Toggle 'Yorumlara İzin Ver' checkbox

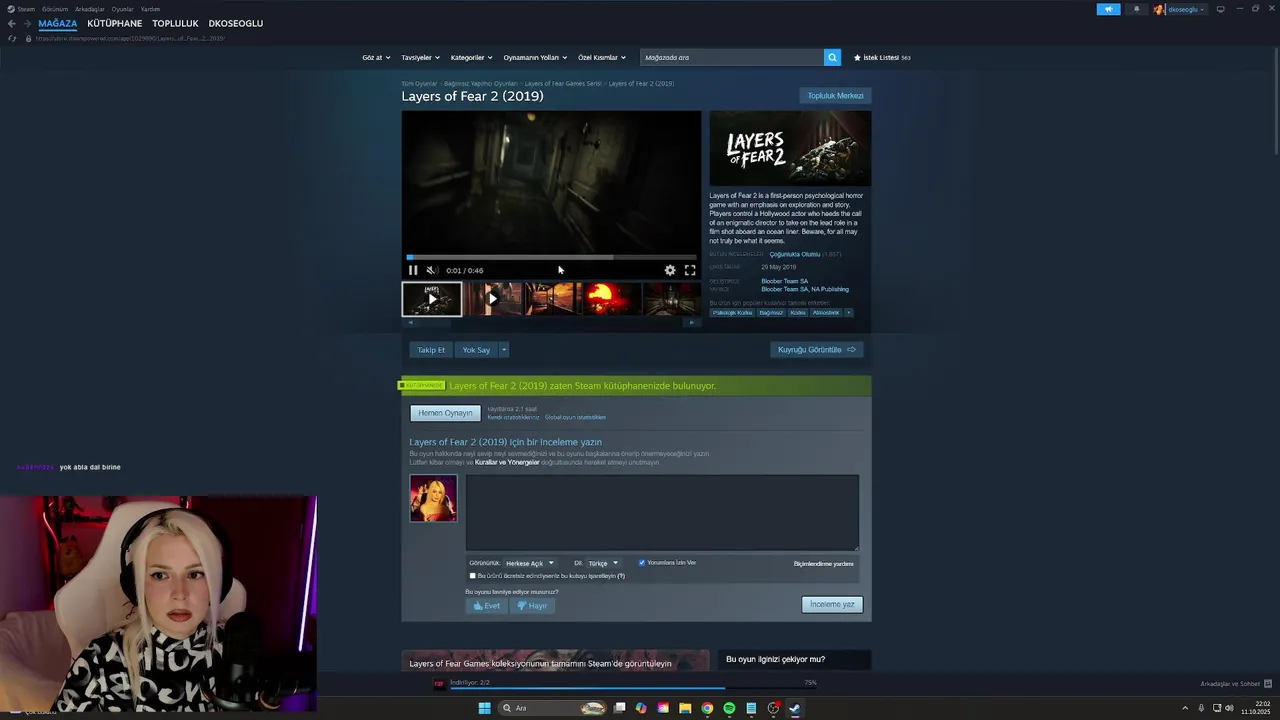click(x=642, y=563)
